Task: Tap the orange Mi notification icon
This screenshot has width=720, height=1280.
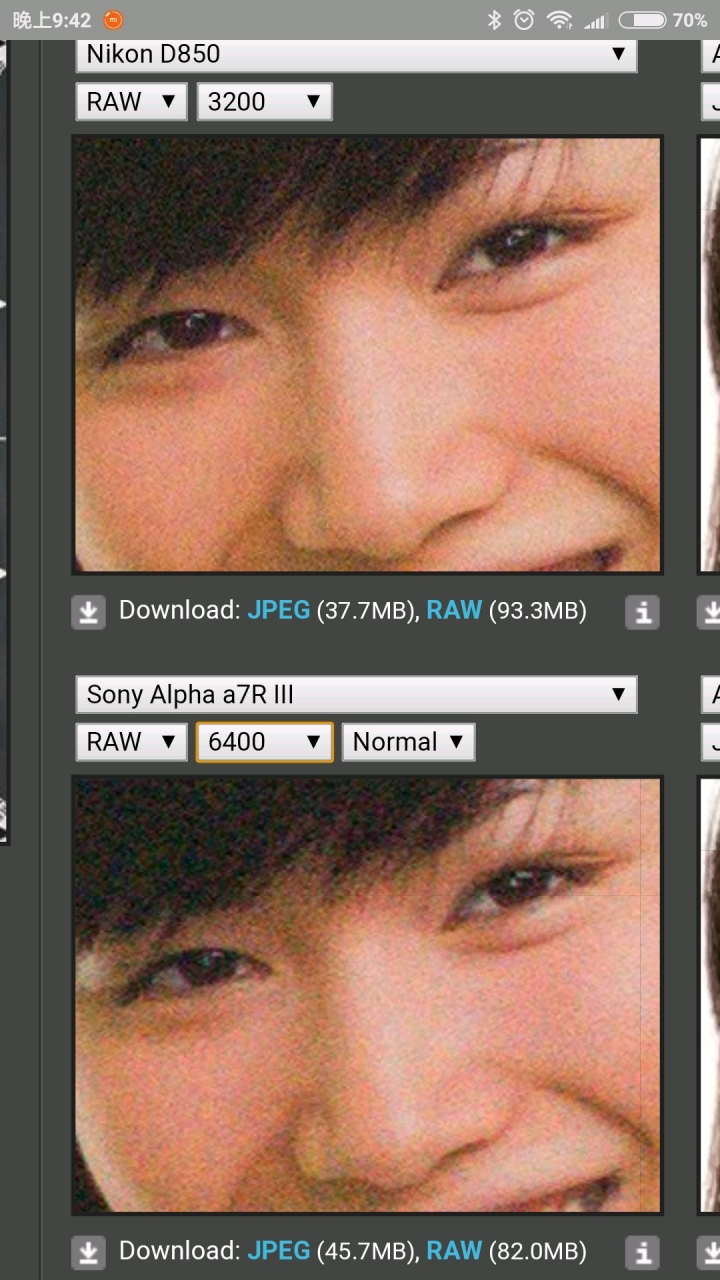Action: point(114,20)
